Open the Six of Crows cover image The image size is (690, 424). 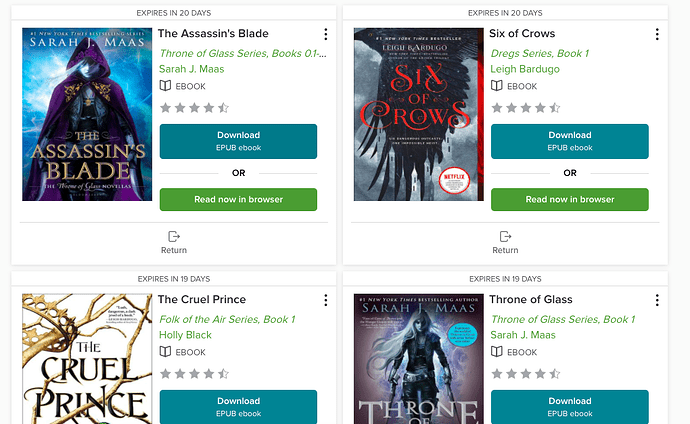pyautogui.click(x=418, y=114)
